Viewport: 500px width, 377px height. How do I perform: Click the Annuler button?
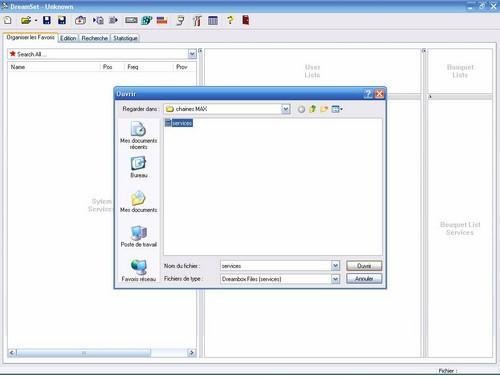(x=364, y=279)
